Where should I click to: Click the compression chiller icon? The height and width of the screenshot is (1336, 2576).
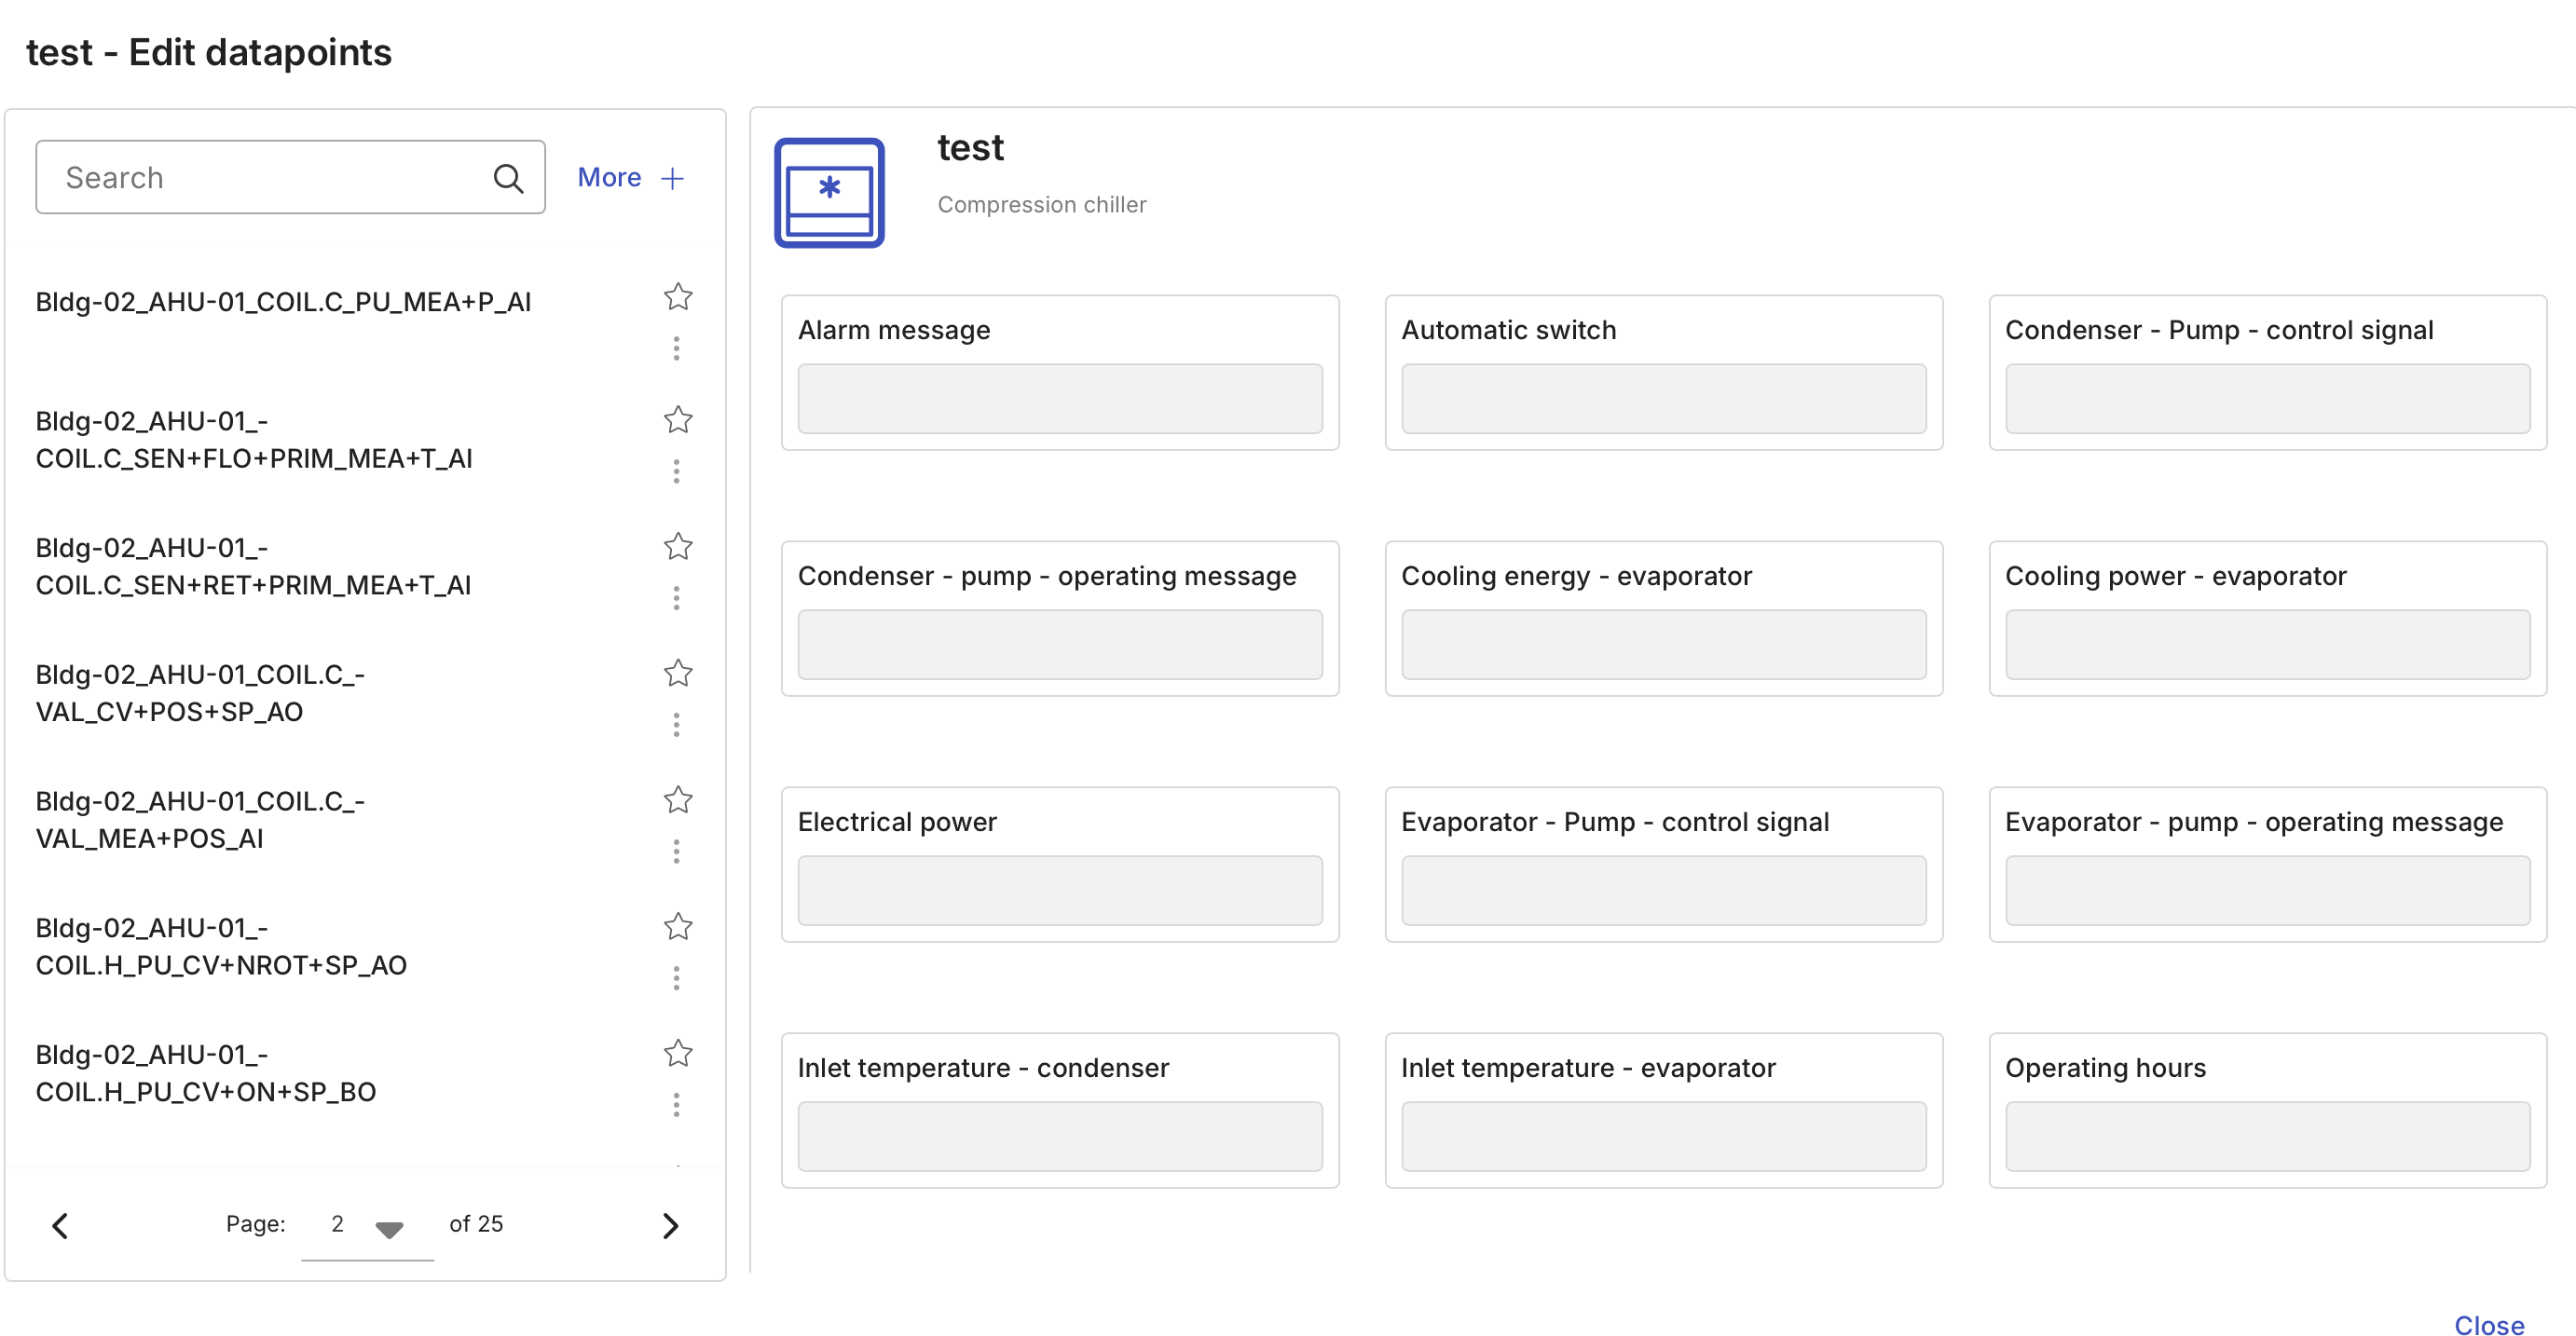click(x=829, y=192)
